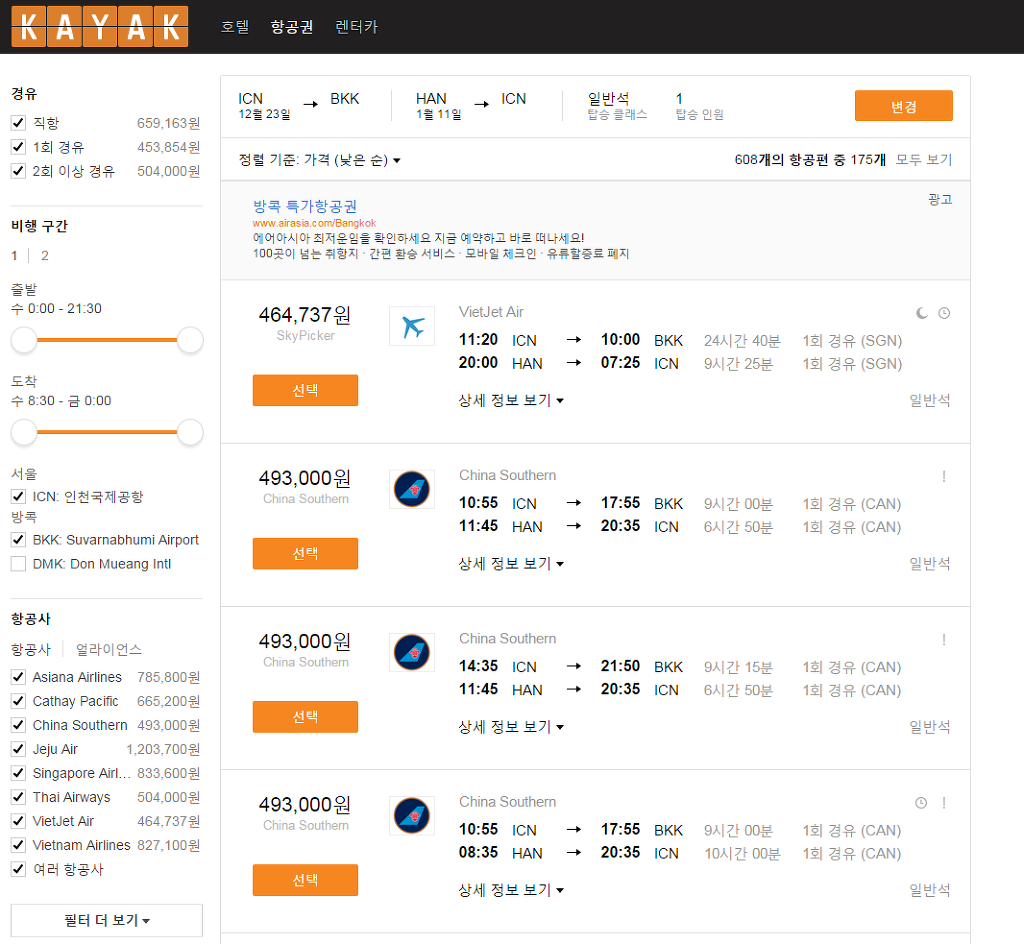Open the 호텔 tab in top navigation
The height and width of the screenshot is (944, 1024).
click(235, 27)
